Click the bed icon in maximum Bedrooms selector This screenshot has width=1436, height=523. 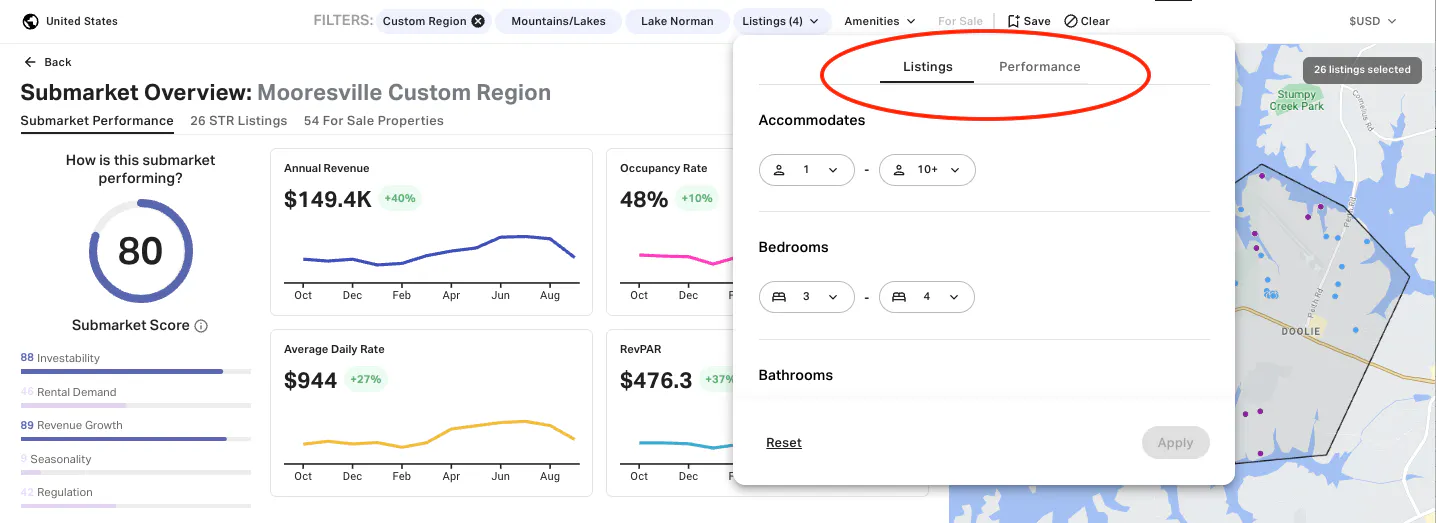click(899, 297)
